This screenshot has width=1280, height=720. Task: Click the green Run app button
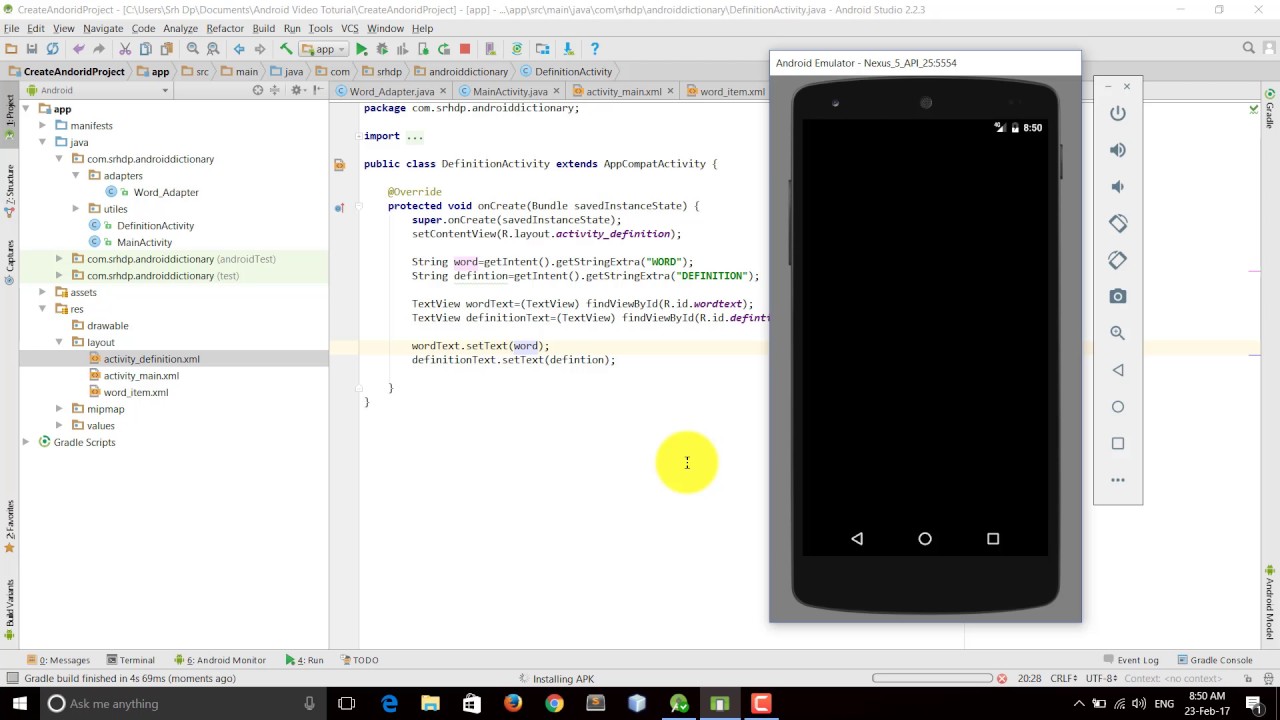(x=361, y=48)
